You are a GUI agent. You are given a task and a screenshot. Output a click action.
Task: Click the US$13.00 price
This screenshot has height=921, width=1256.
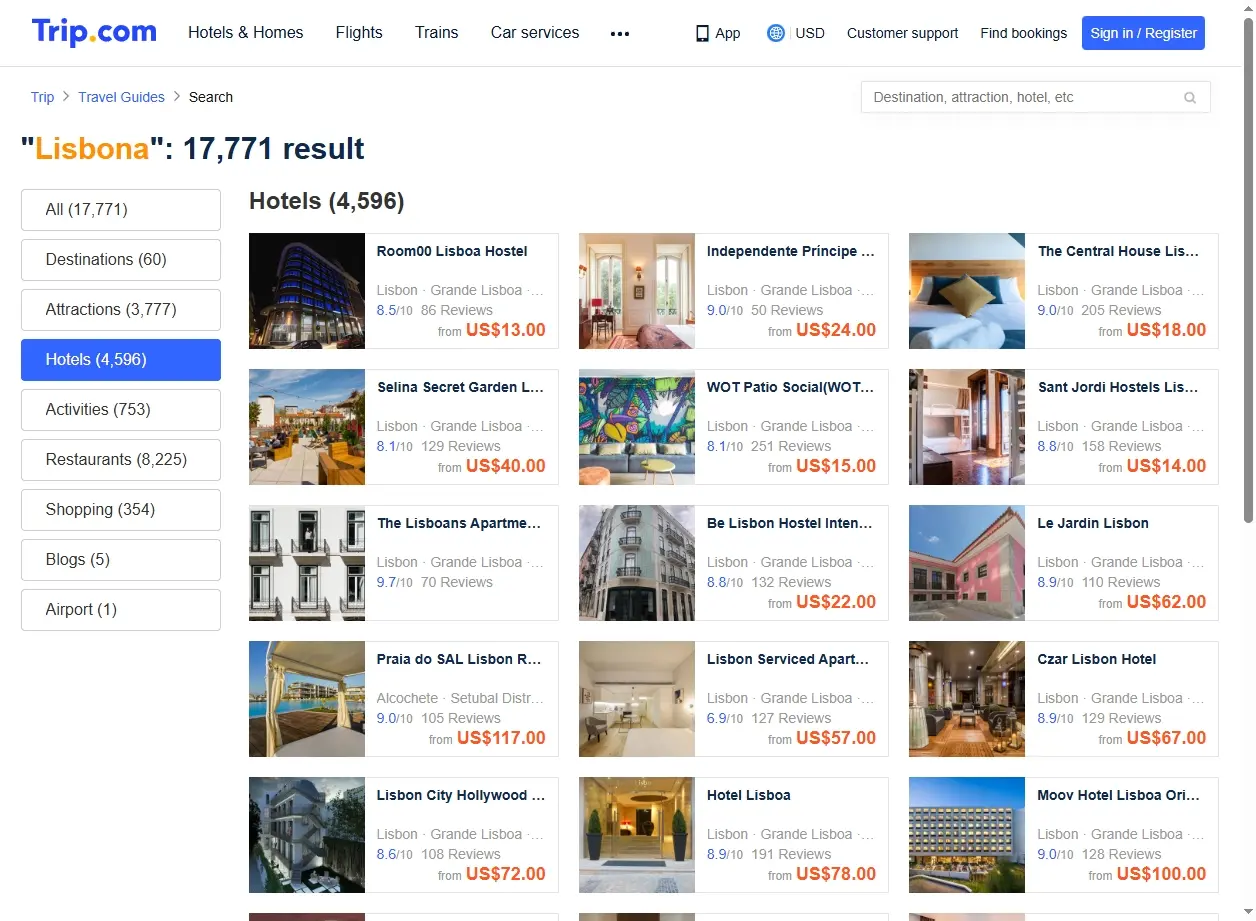pos(506,330)
